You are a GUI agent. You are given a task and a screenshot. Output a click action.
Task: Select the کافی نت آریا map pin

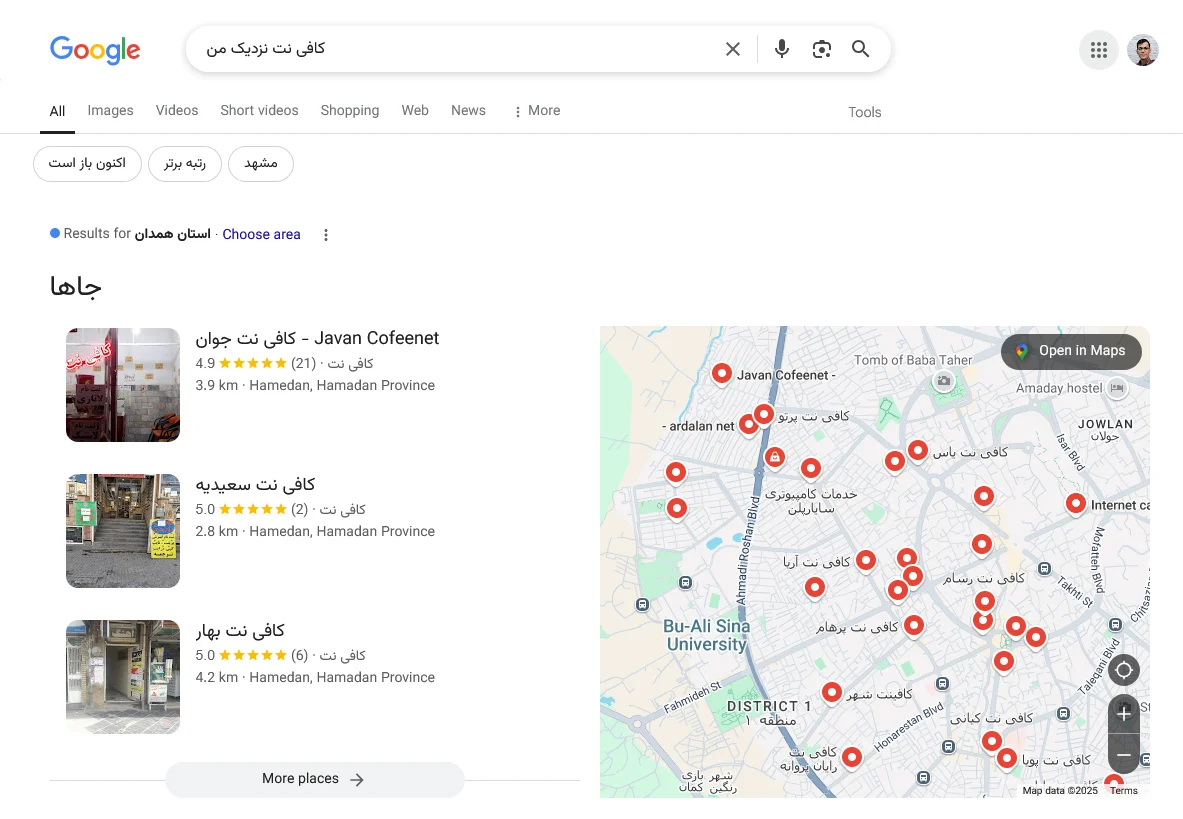tap(866, 560)
